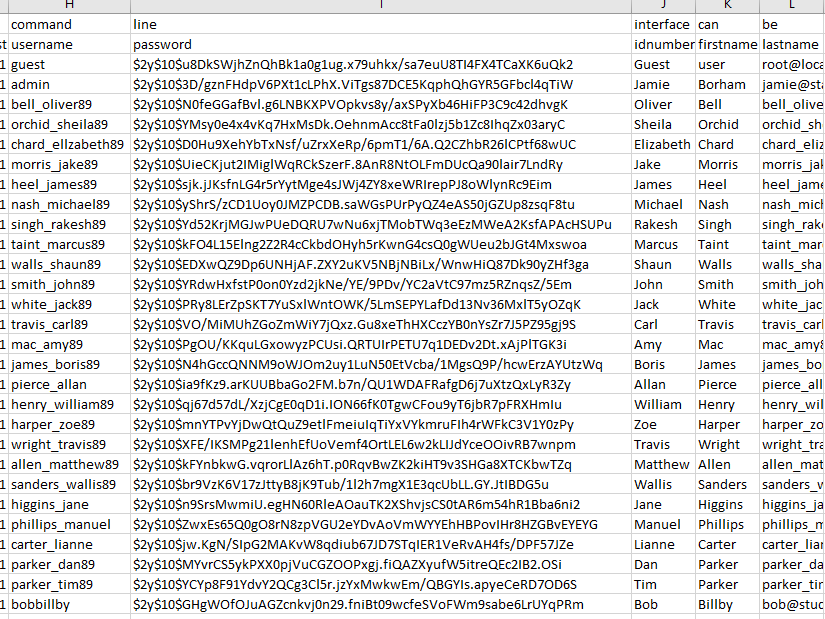Select the 'firstname' header cell
This screenshot has height=619, width=825.
coord(727,44)
